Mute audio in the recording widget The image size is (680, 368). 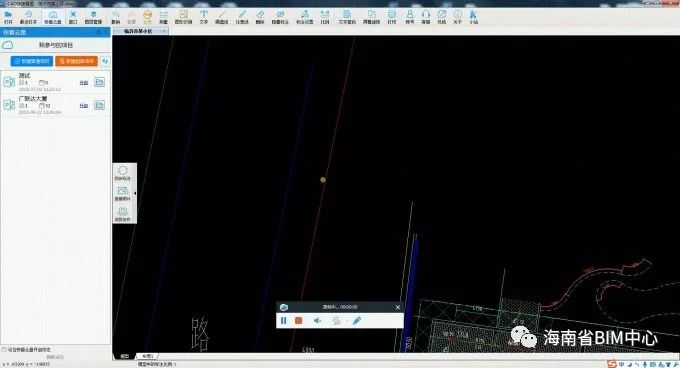317,321
